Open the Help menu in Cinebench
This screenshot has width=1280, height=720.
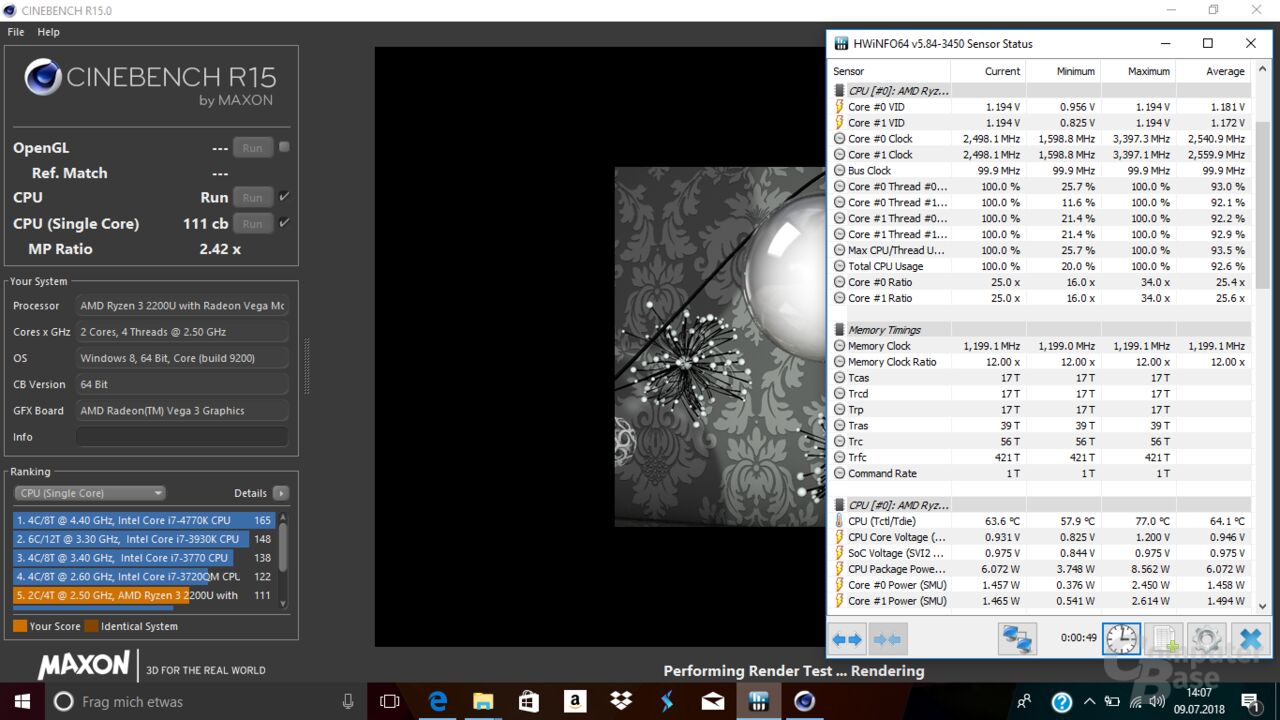pos(49,32)
